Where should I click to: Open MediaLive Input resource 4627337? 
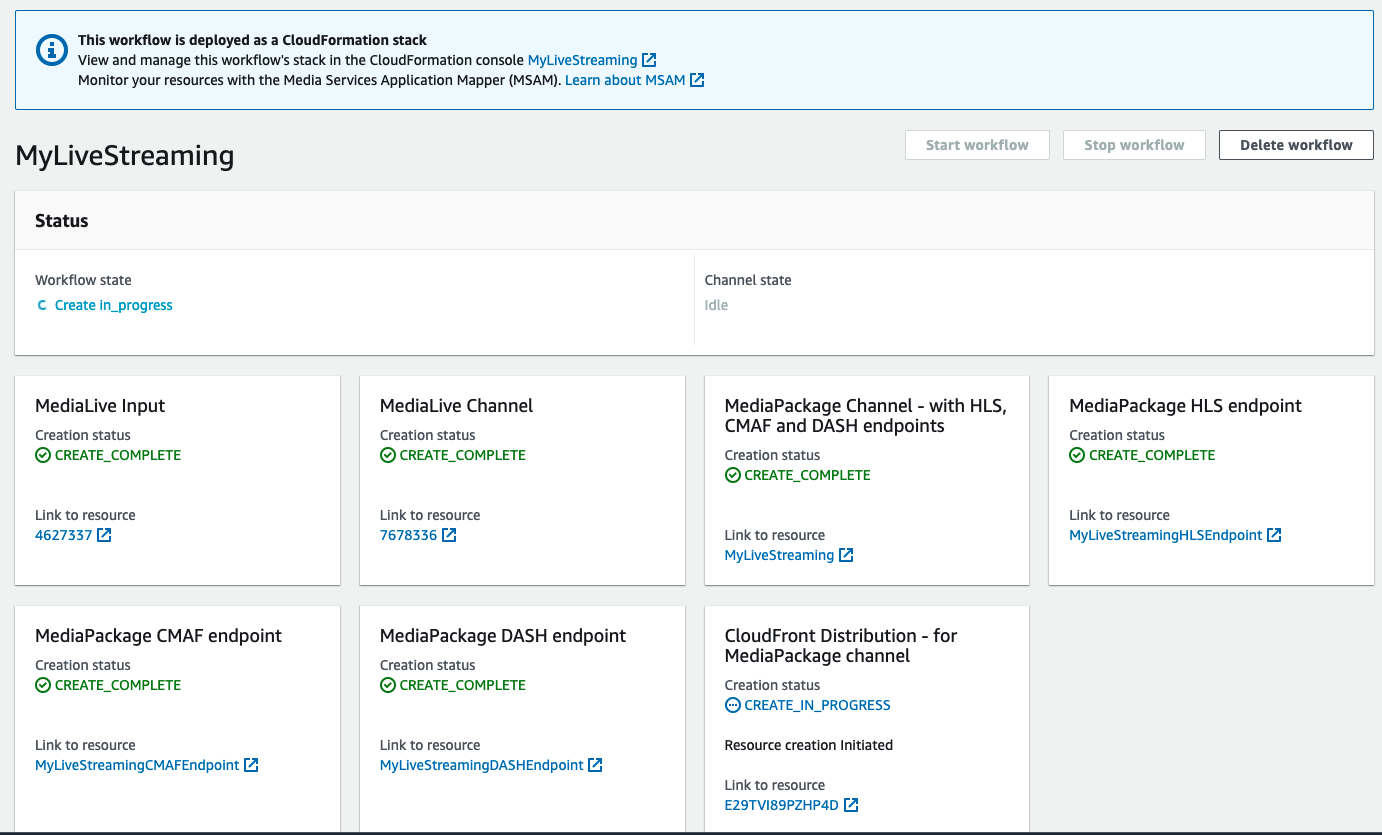(x=64, y=535)
